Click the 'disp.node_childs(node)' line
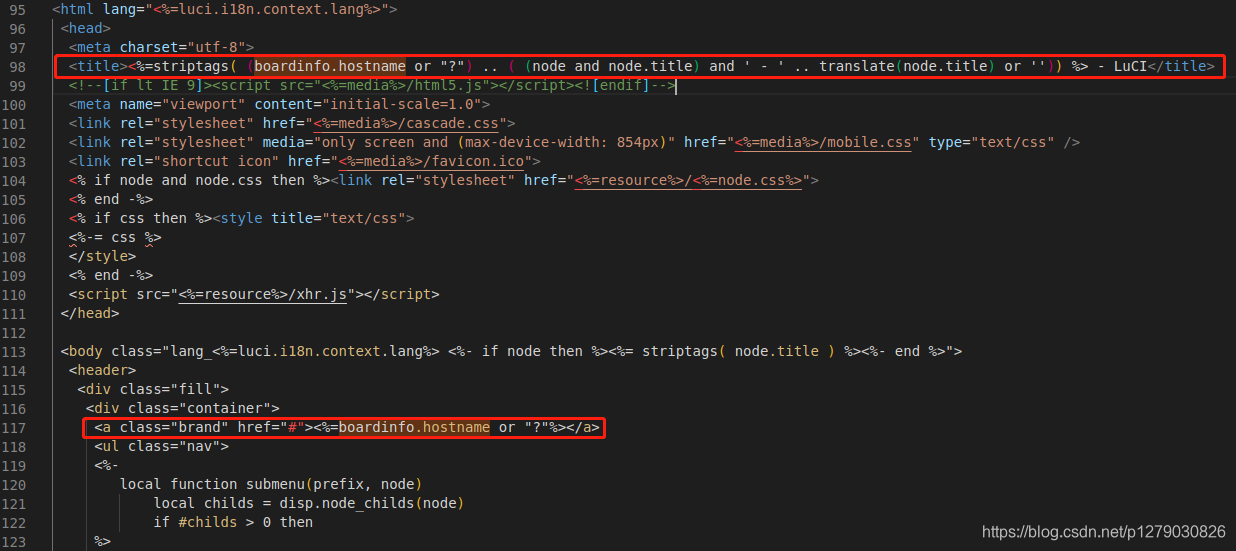 tap(309, 504)
